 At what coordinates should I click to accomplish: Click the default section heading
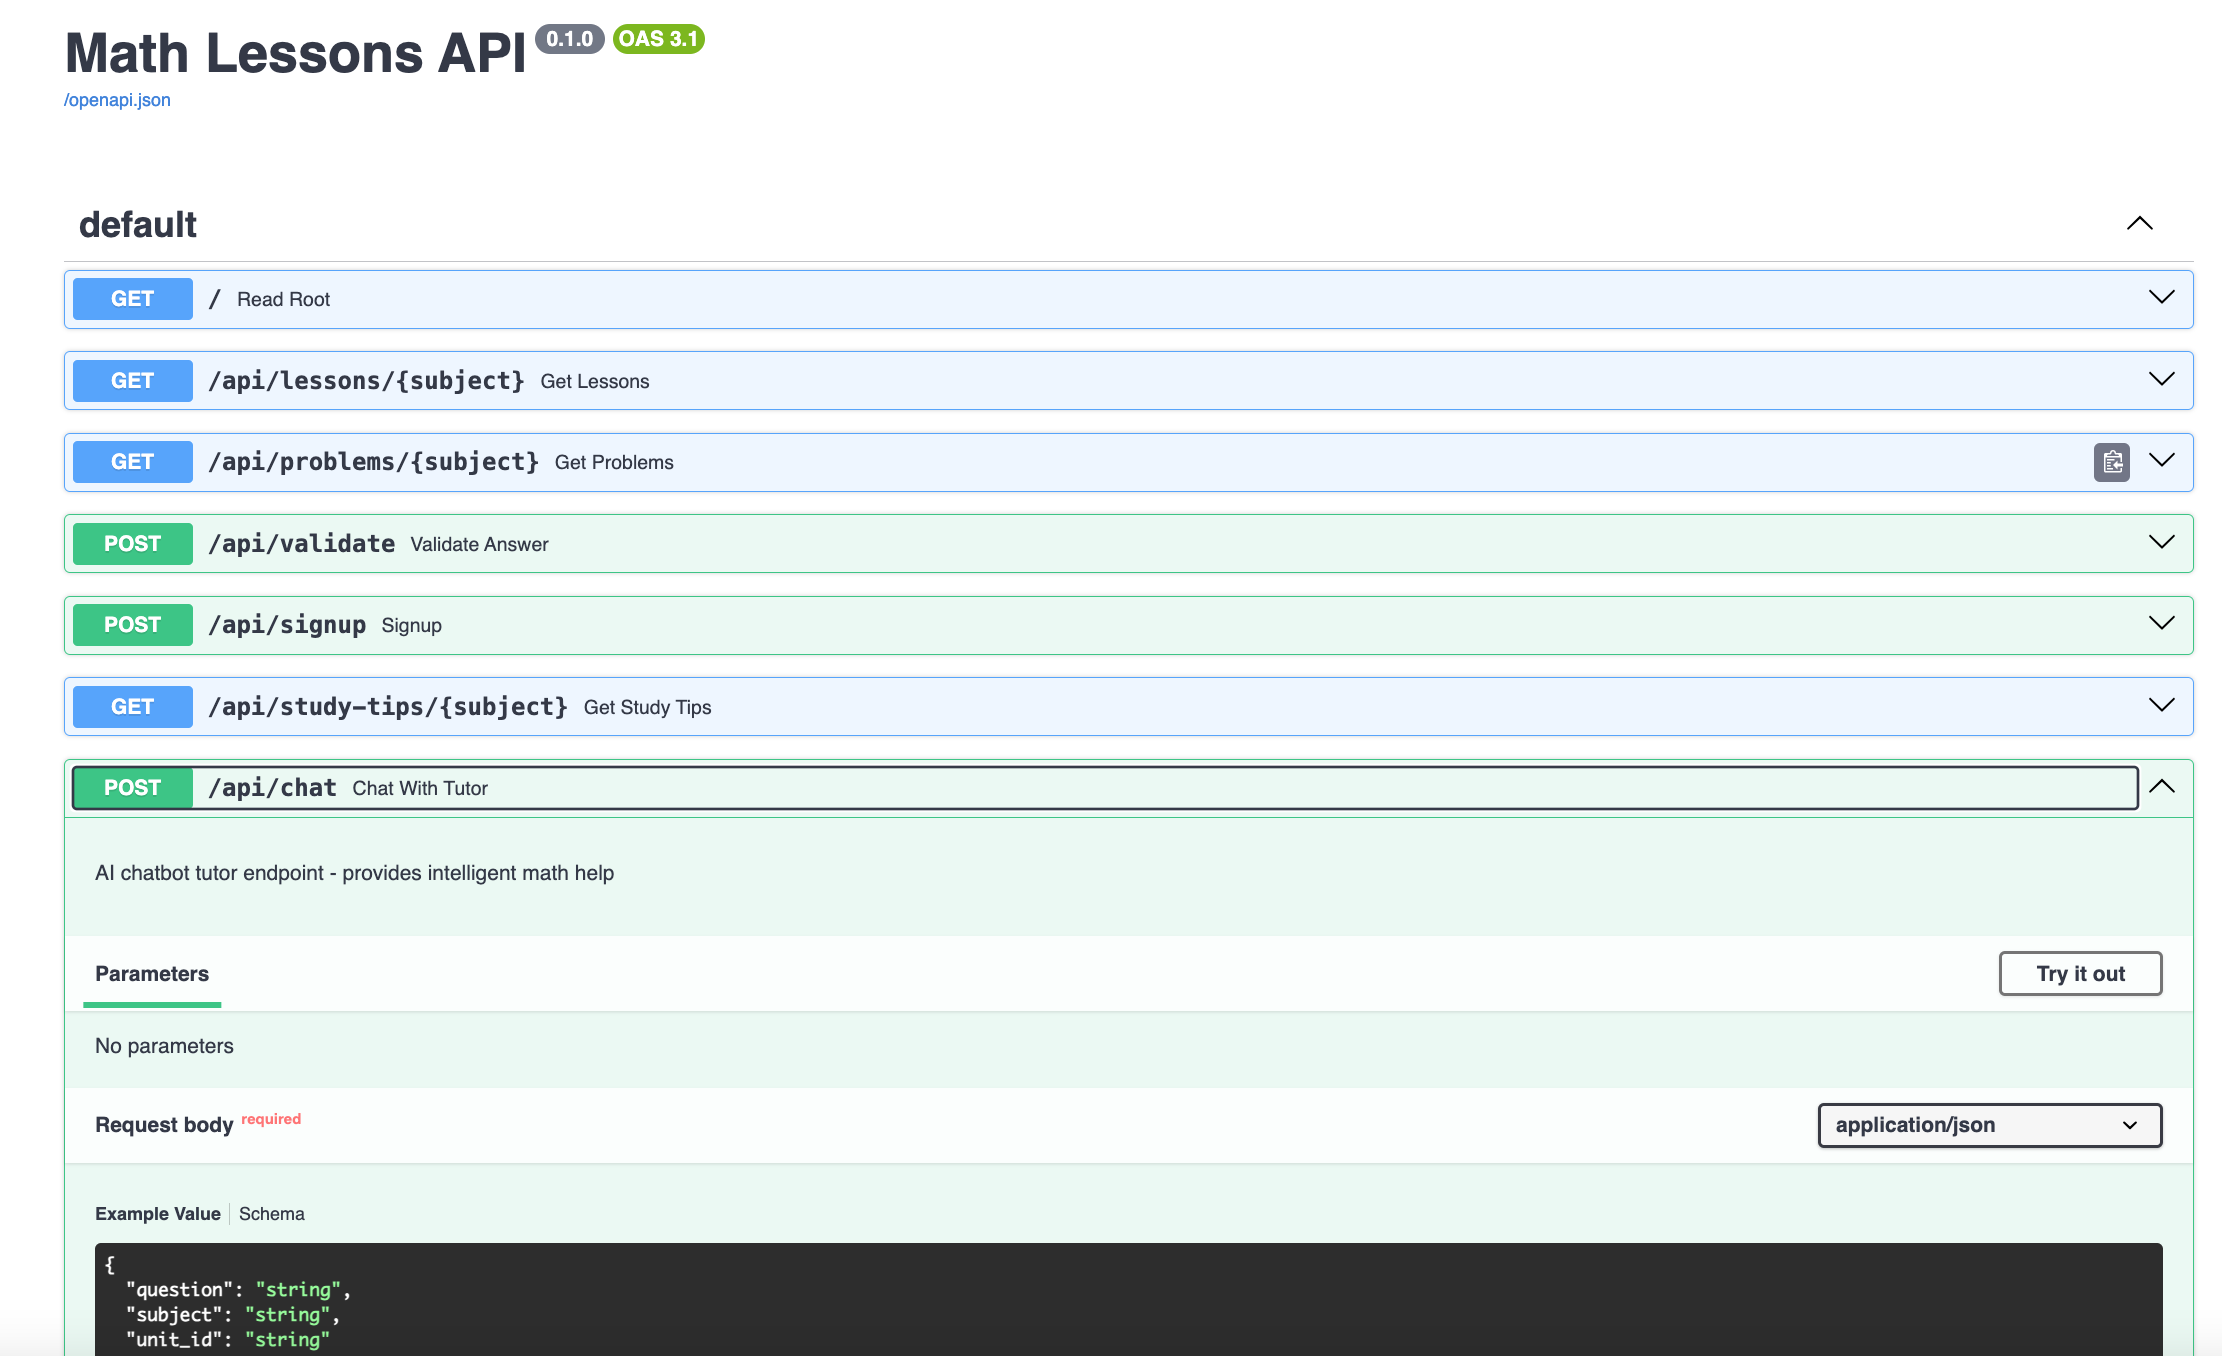click(137, 225)
